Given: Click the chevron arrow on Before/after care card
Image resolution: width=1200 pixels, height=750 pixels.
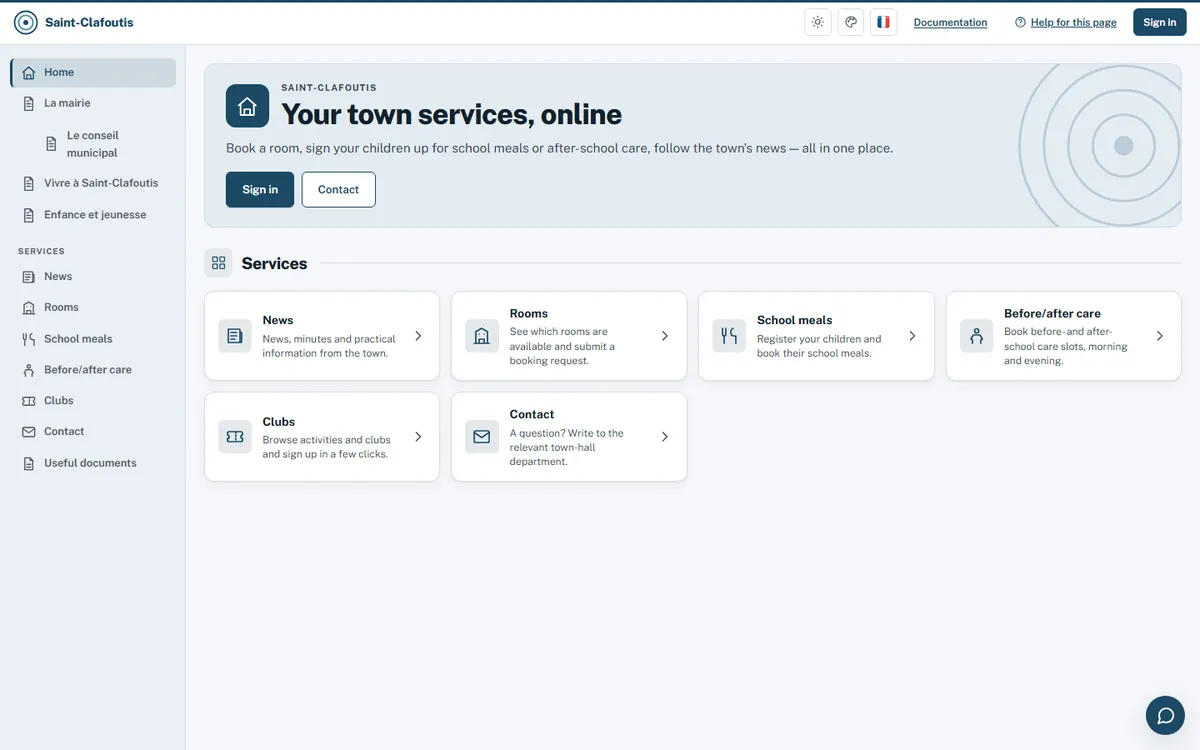Looking at the screenshot, I should [1160, 336].
